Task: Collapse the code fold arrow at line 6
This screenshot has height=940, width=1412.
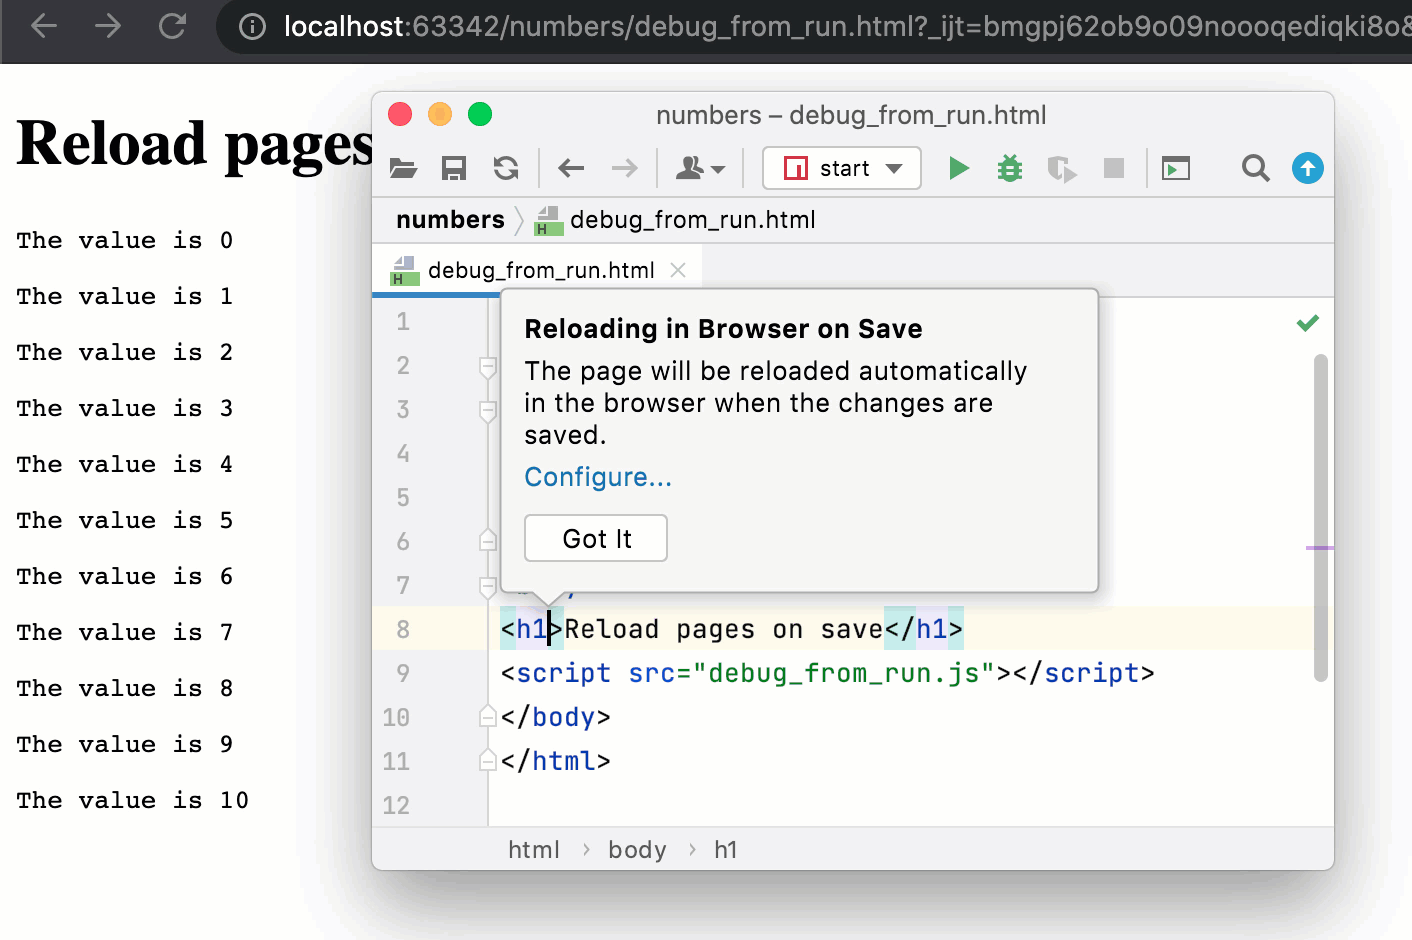Action: coord(487,539)
